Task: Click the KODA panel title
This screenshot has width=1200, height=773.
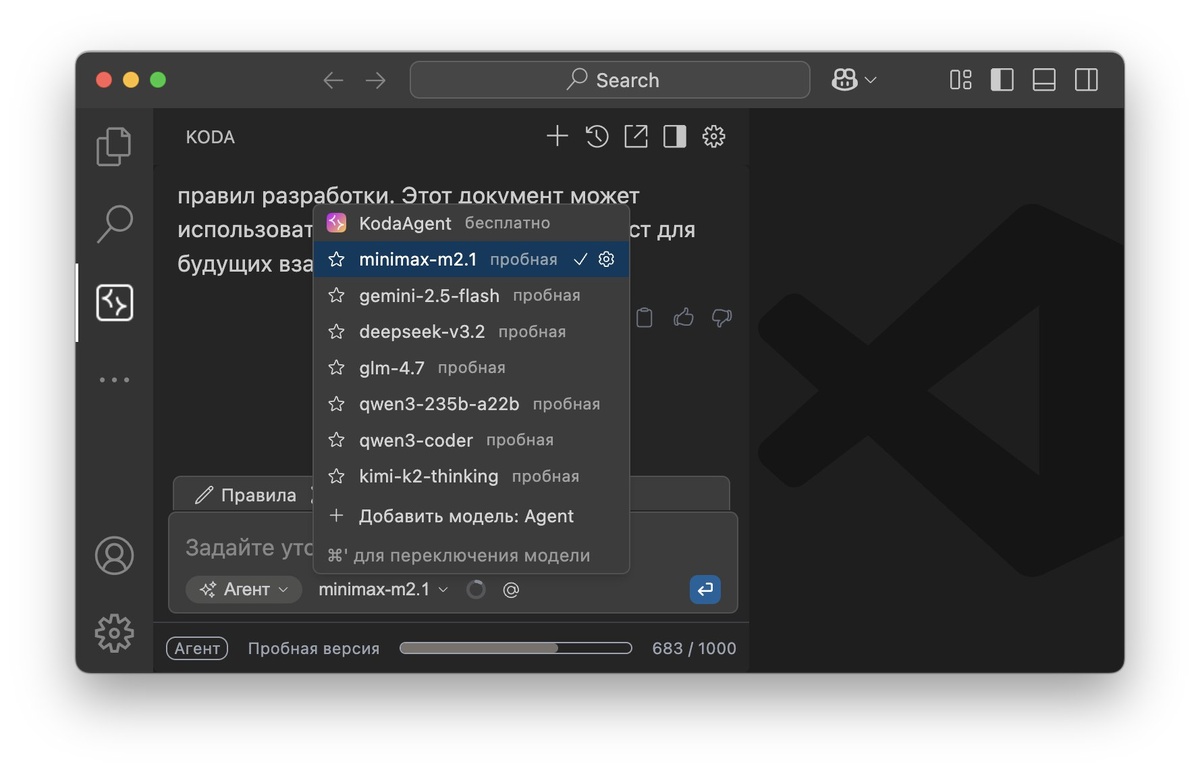Action: click(210, 137)
